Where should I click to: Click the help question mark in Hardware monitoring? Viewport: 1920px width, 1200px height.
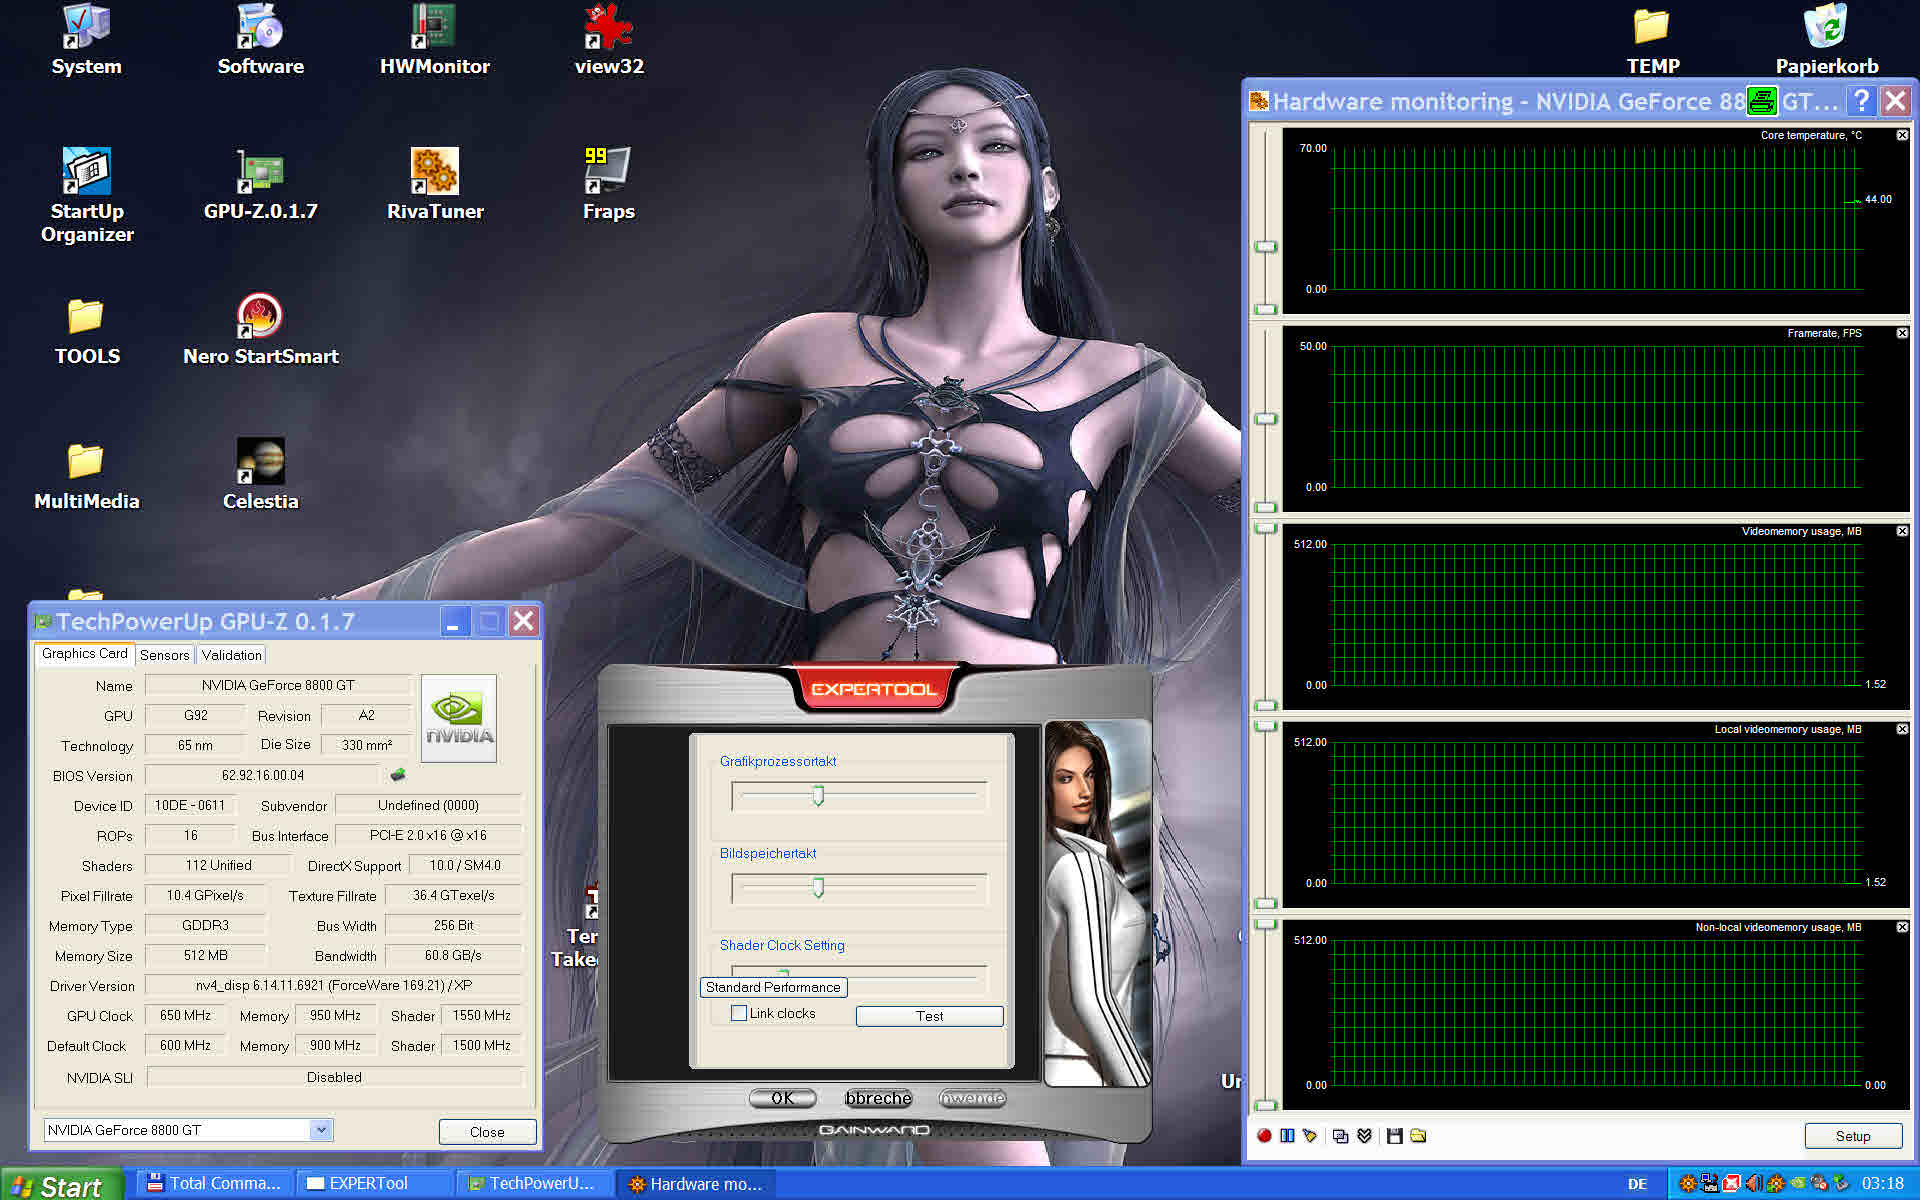pos(1861,101)
